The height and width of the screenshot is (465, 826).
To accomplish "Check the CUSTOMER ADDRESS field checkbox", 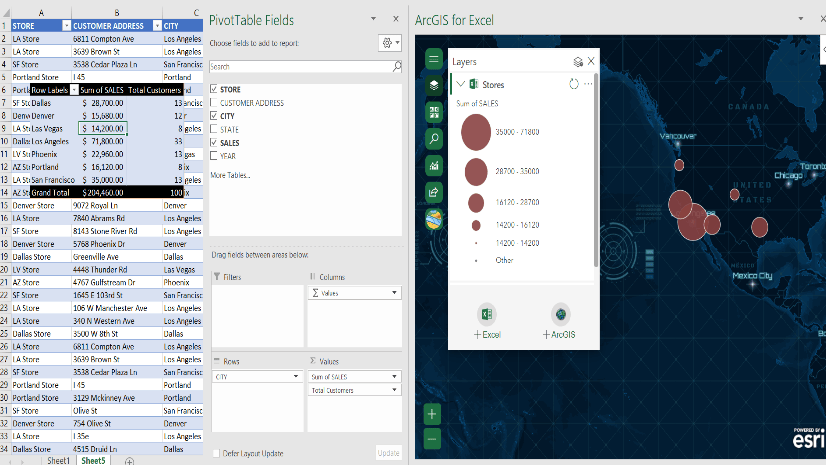I will point(213,102).
